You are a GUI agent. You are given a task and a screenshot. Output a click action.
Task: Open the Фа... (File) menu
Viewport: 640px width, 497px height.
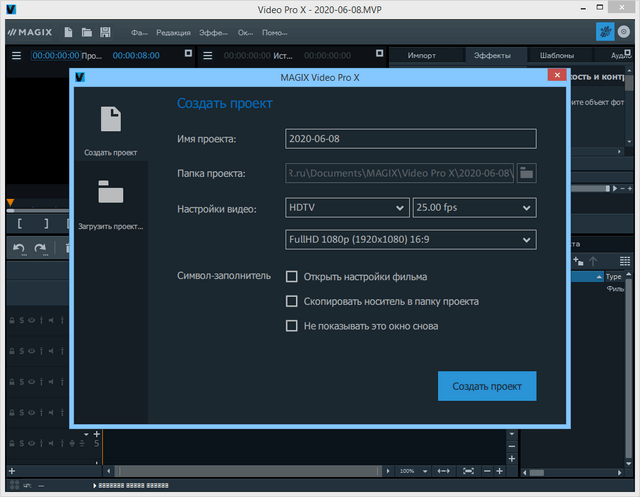pyautogui.click(x=139, y=33)
